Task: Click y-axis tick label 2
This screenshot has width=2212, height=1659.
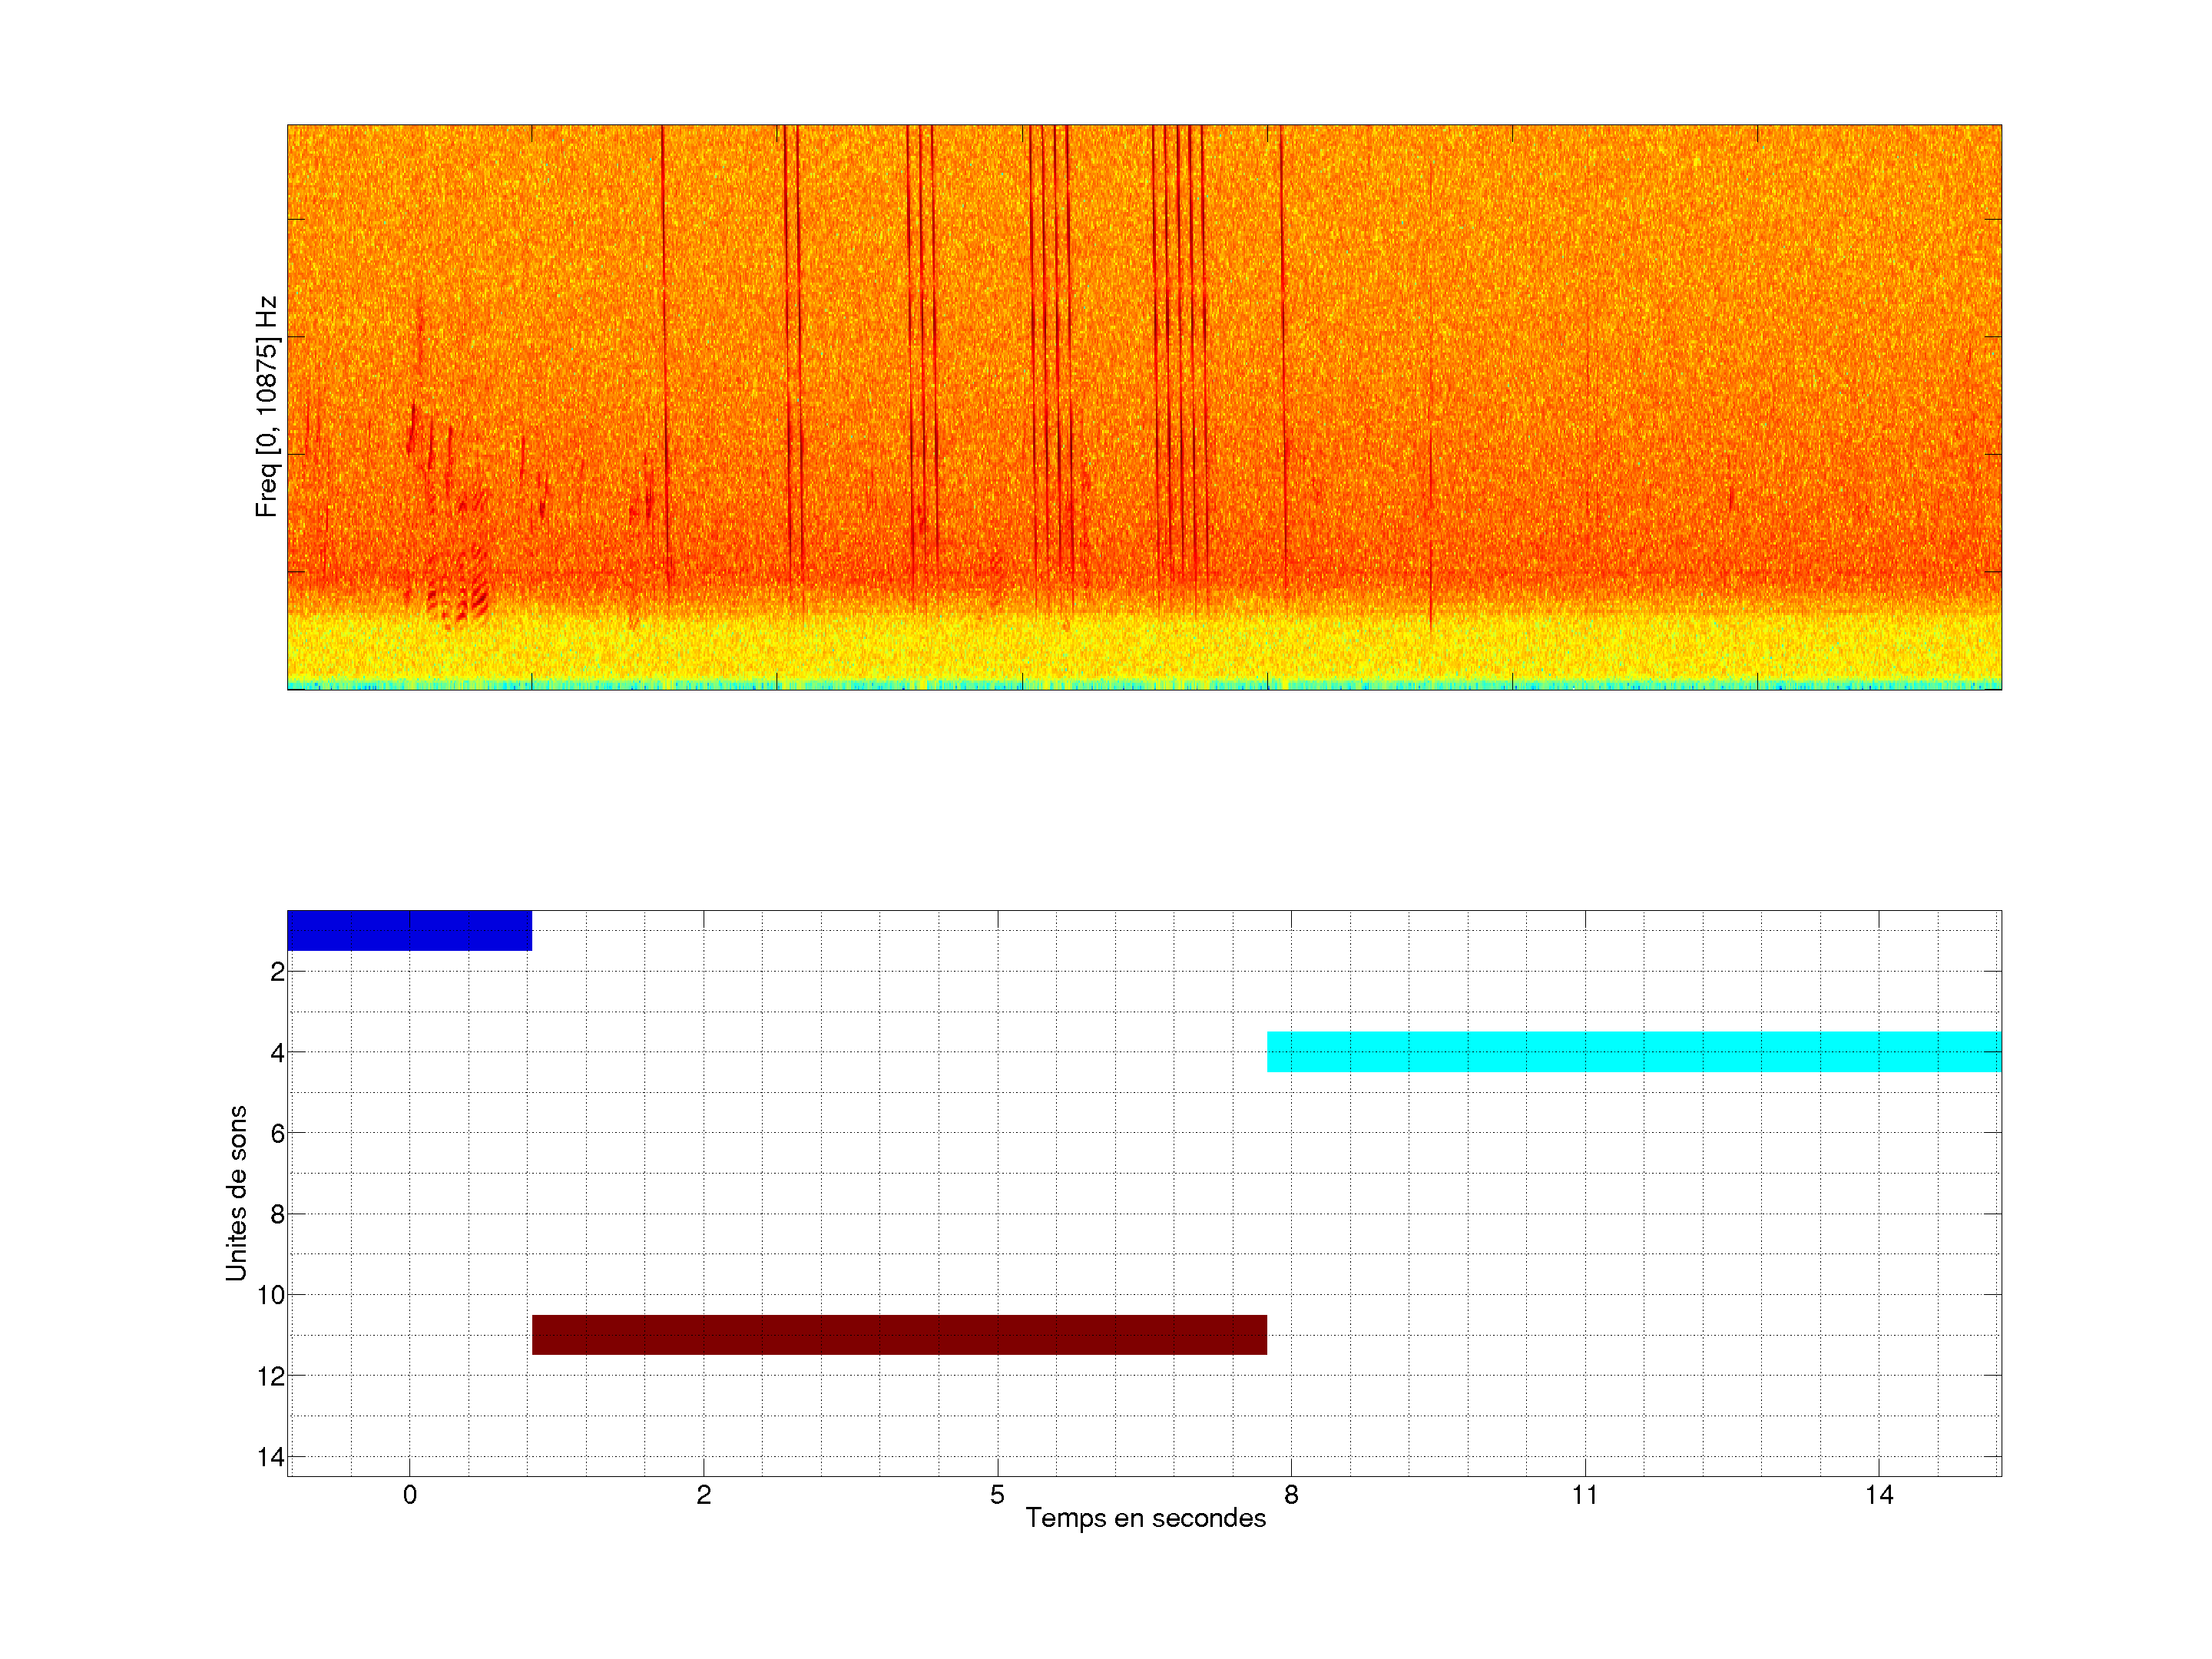Action: pos(277,972)
